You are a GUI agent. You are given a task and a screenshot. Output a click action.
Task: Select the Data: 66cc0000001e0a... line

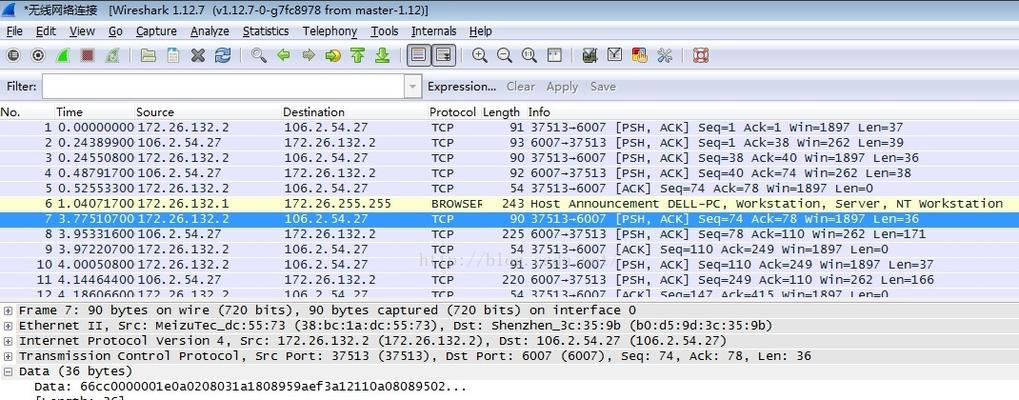click(x=250, y=386)
